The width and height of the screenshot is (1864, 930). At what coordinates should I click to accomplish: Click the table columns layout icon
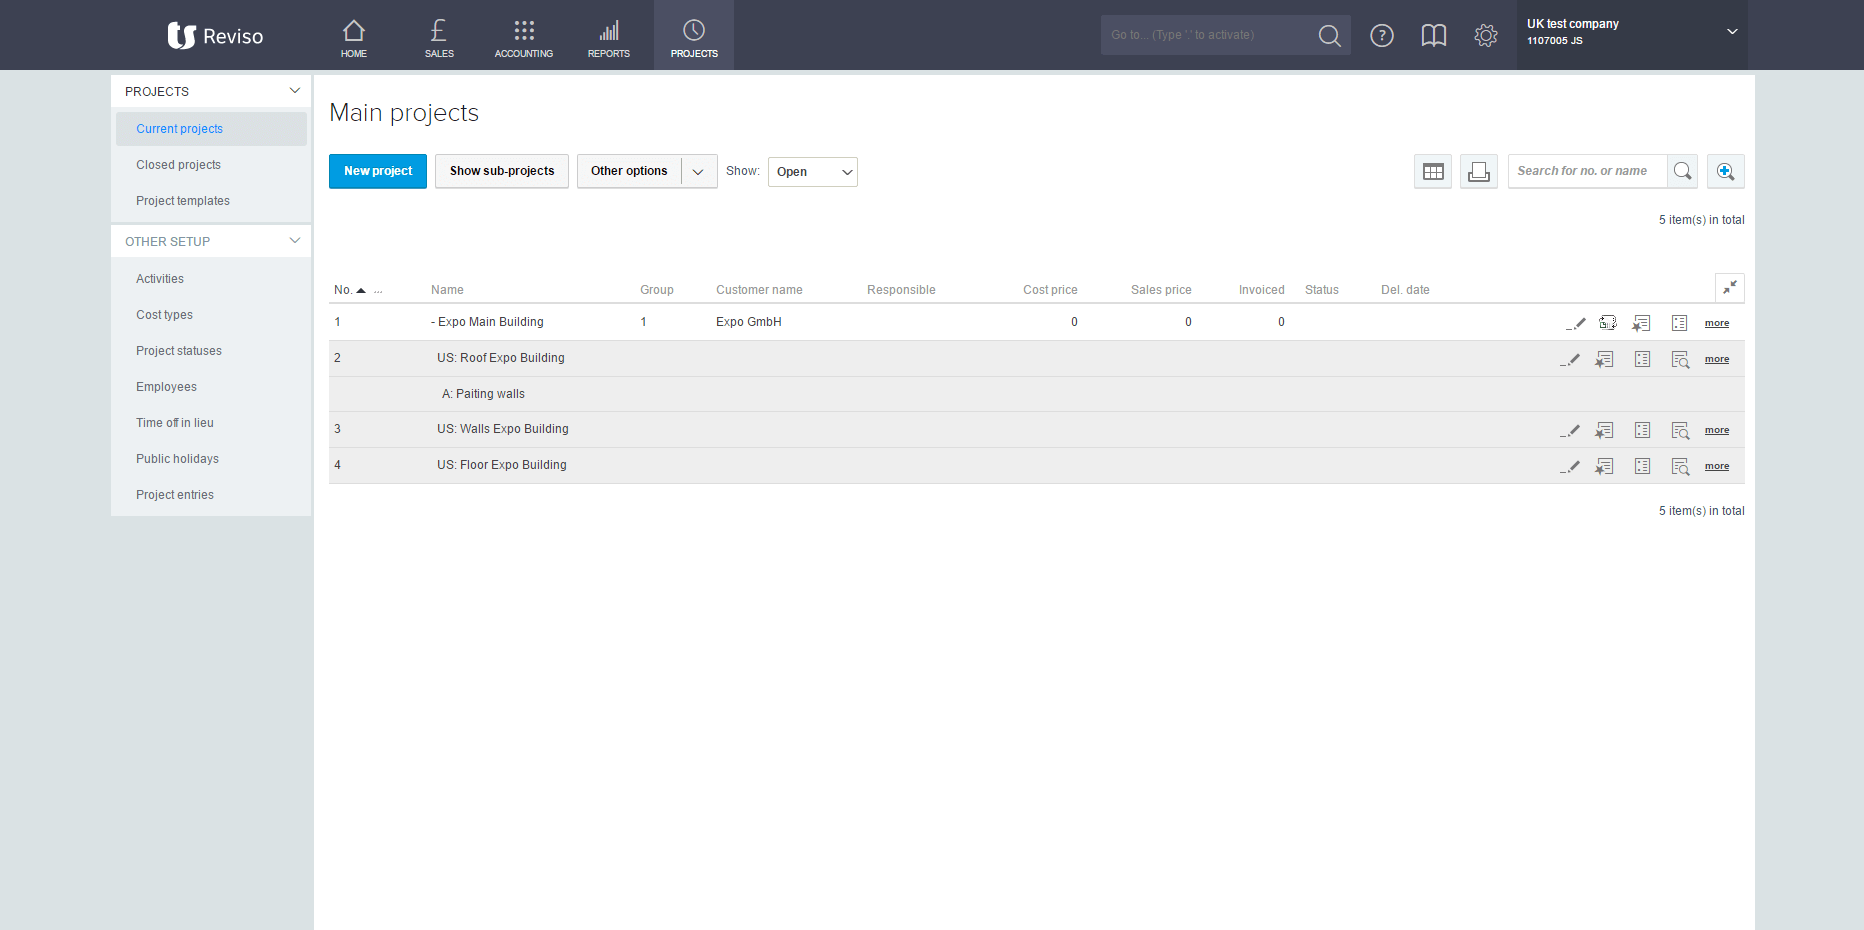[1433, 172]
